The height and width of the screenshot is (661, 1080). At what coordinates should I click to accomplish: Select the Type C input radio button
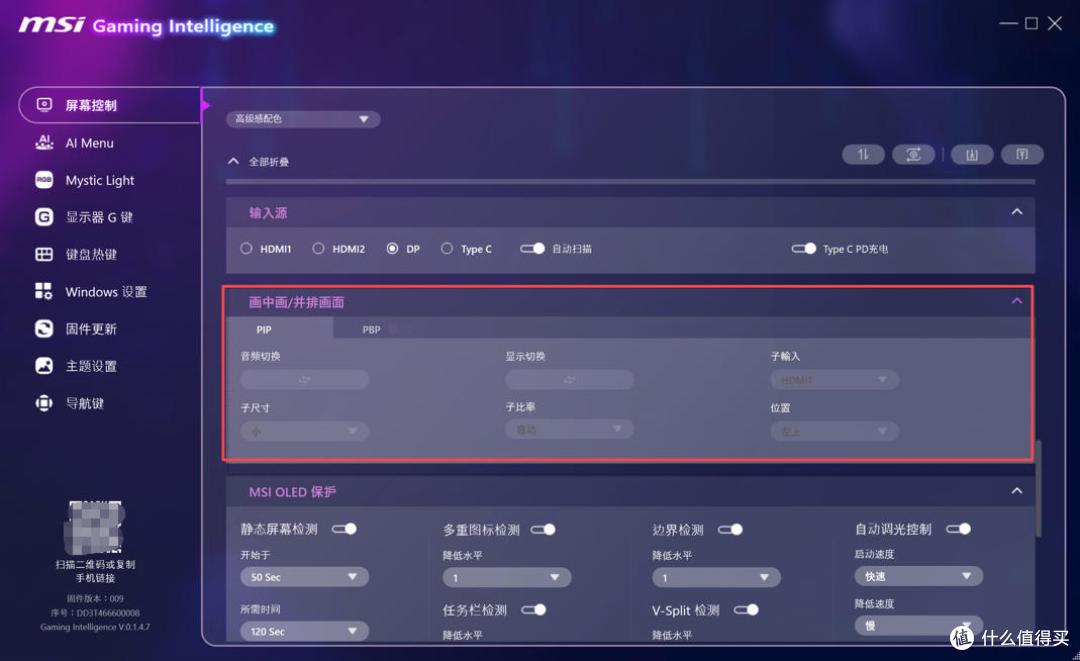[x=447, y=249]
